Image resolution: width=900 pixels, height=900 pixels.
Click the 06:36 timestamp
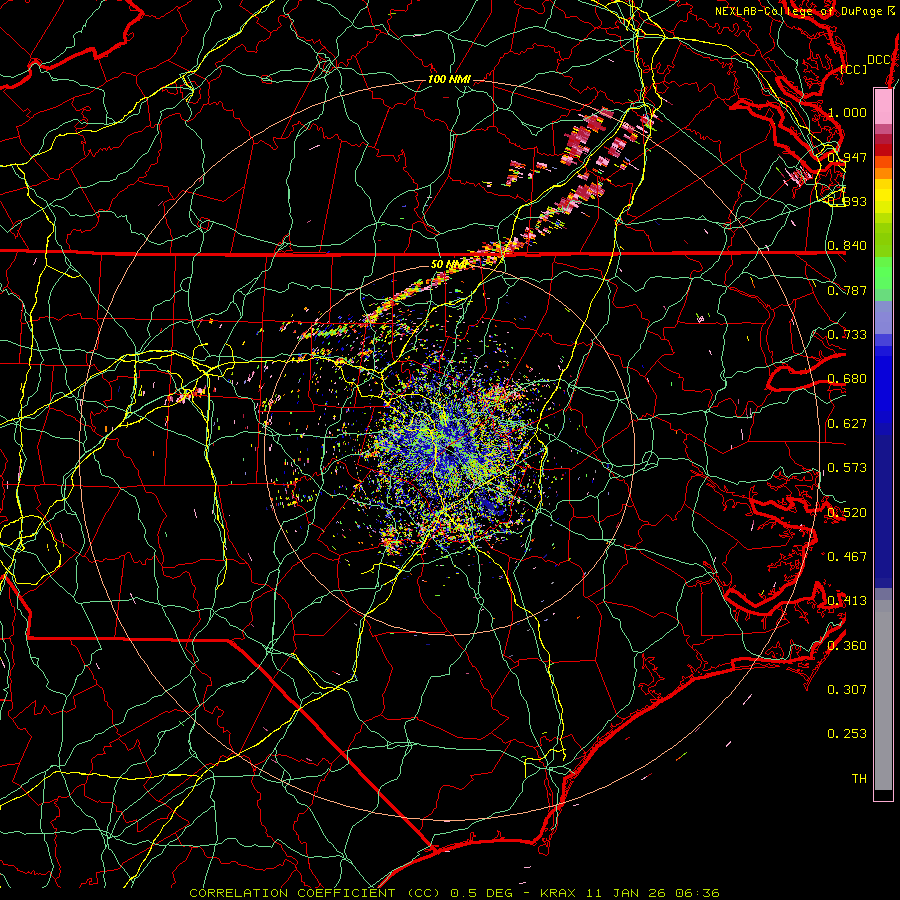(697, 893)
